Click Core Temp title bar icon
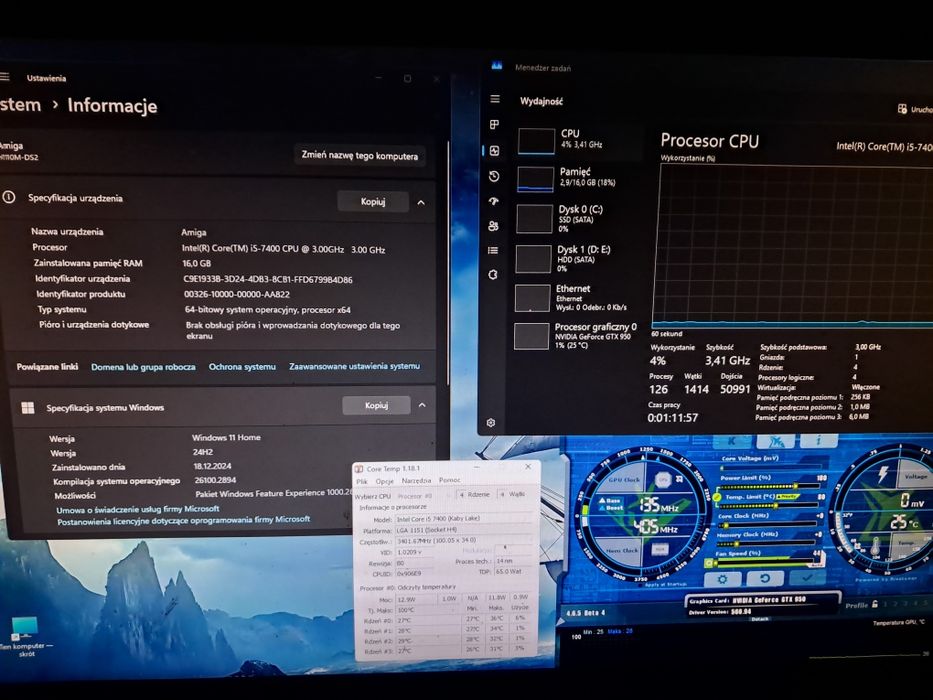Screen dimensions: 933x700 pos(359,469)
